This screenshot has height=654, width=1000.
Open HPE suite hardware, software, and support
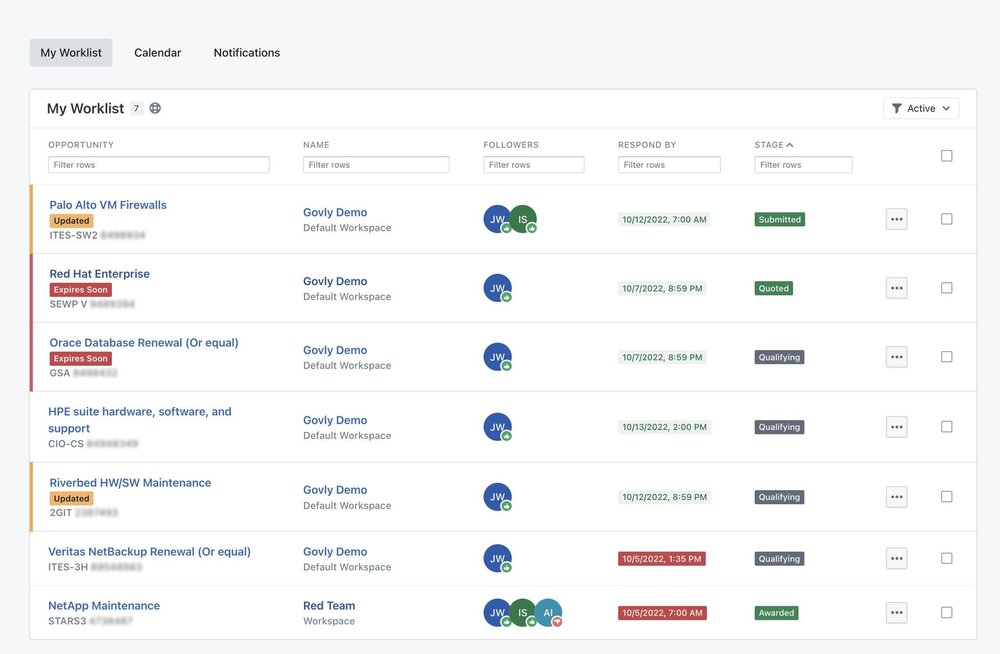(x=140, y=420)
